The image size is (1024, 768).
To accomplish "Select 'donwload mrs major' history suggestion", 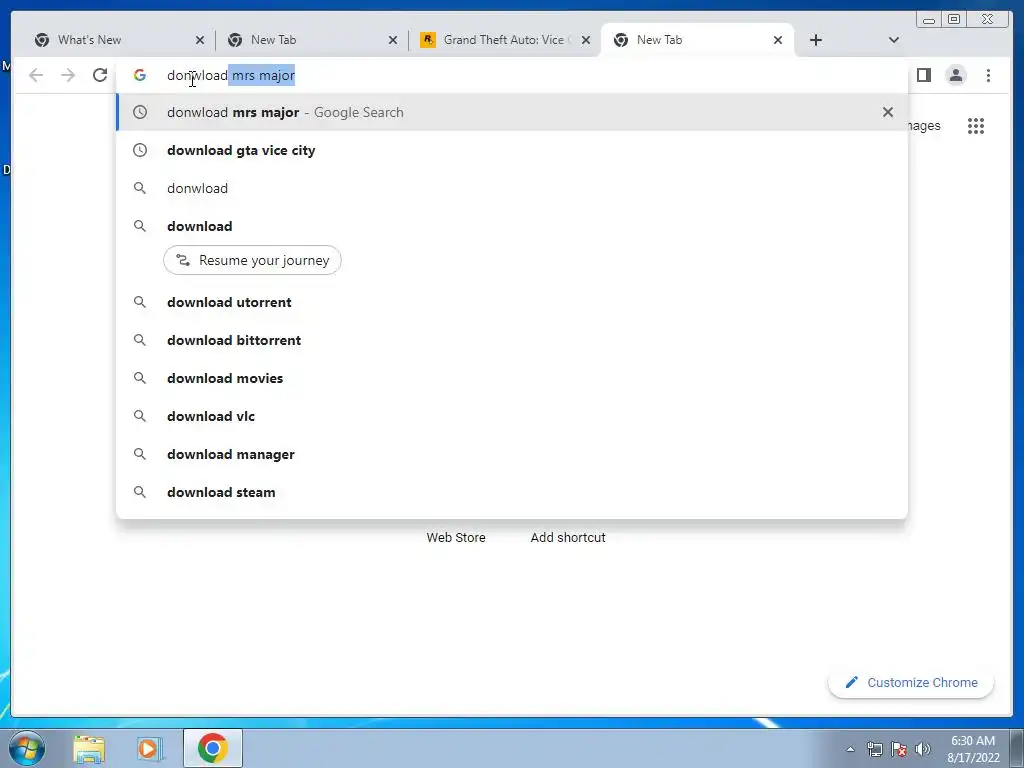I will (511, 112).
